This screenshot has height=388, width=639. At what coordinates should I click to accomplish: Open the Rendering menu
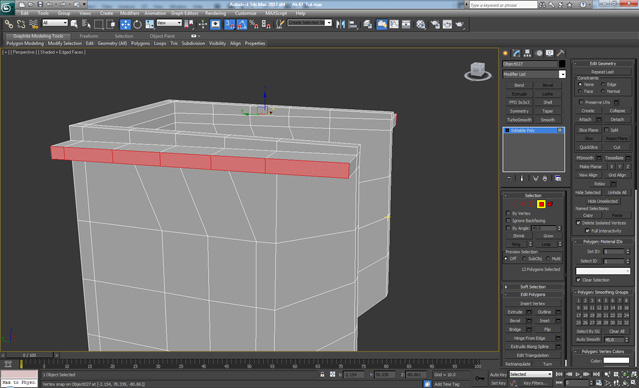tap(216, 13)
